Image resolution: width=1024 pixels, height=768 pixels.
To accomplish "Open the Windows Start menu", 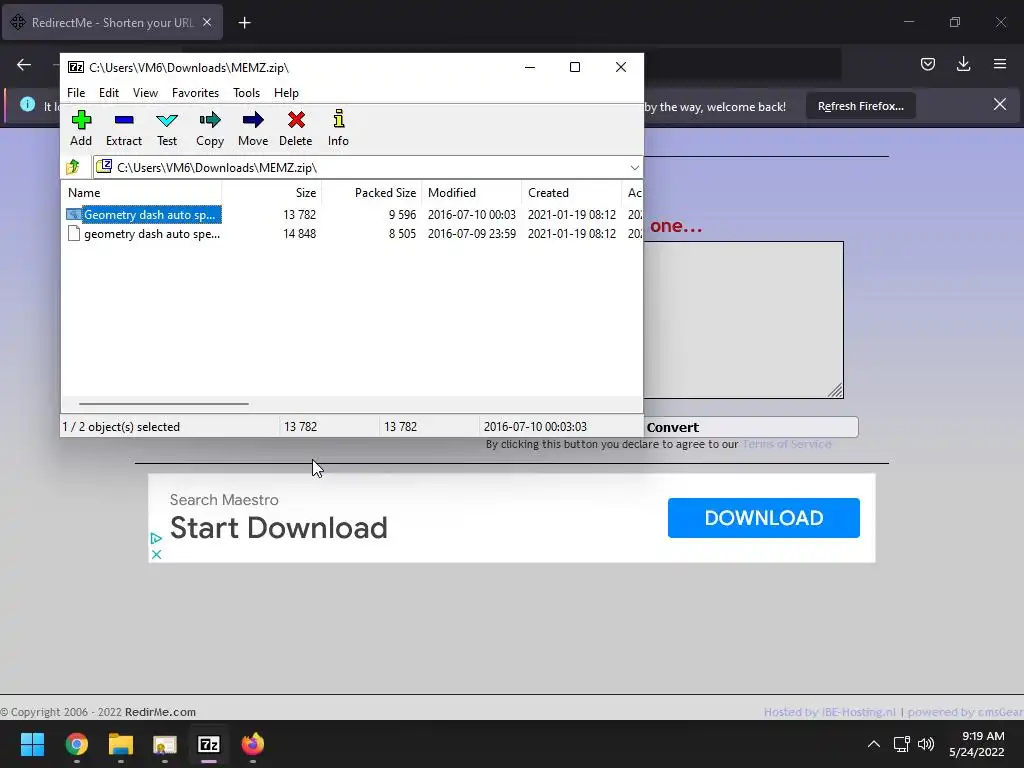I will click(32, 744).
